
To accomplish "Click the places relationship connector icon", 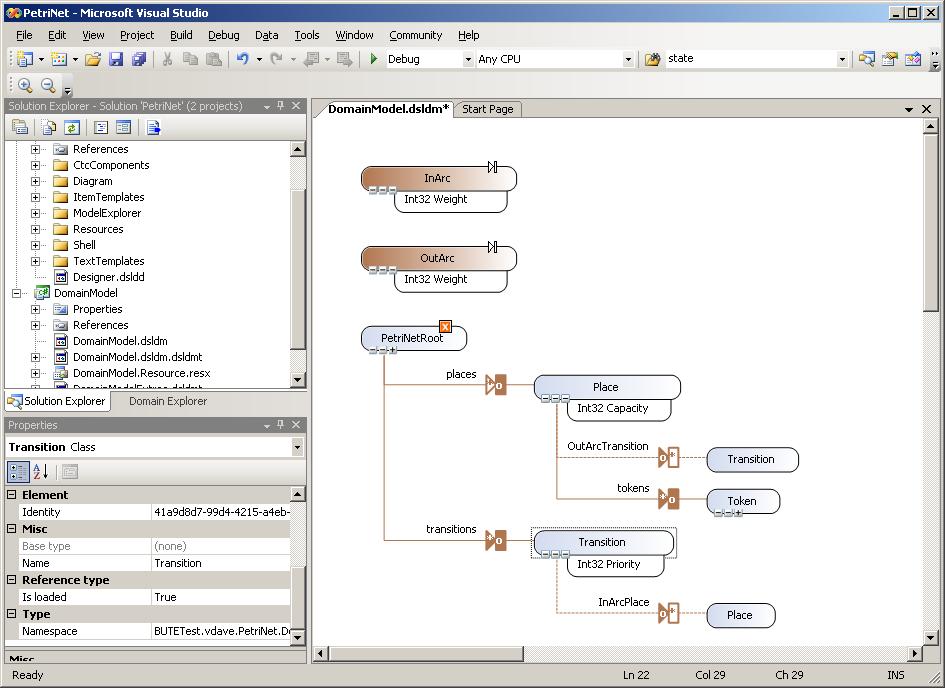I will [496, 385].
